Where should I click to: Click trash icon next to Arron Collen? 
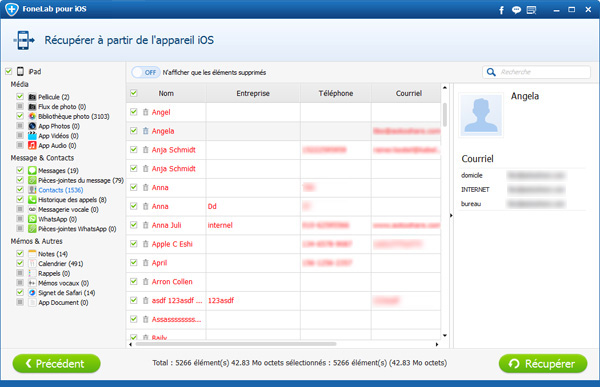[145, 282]
